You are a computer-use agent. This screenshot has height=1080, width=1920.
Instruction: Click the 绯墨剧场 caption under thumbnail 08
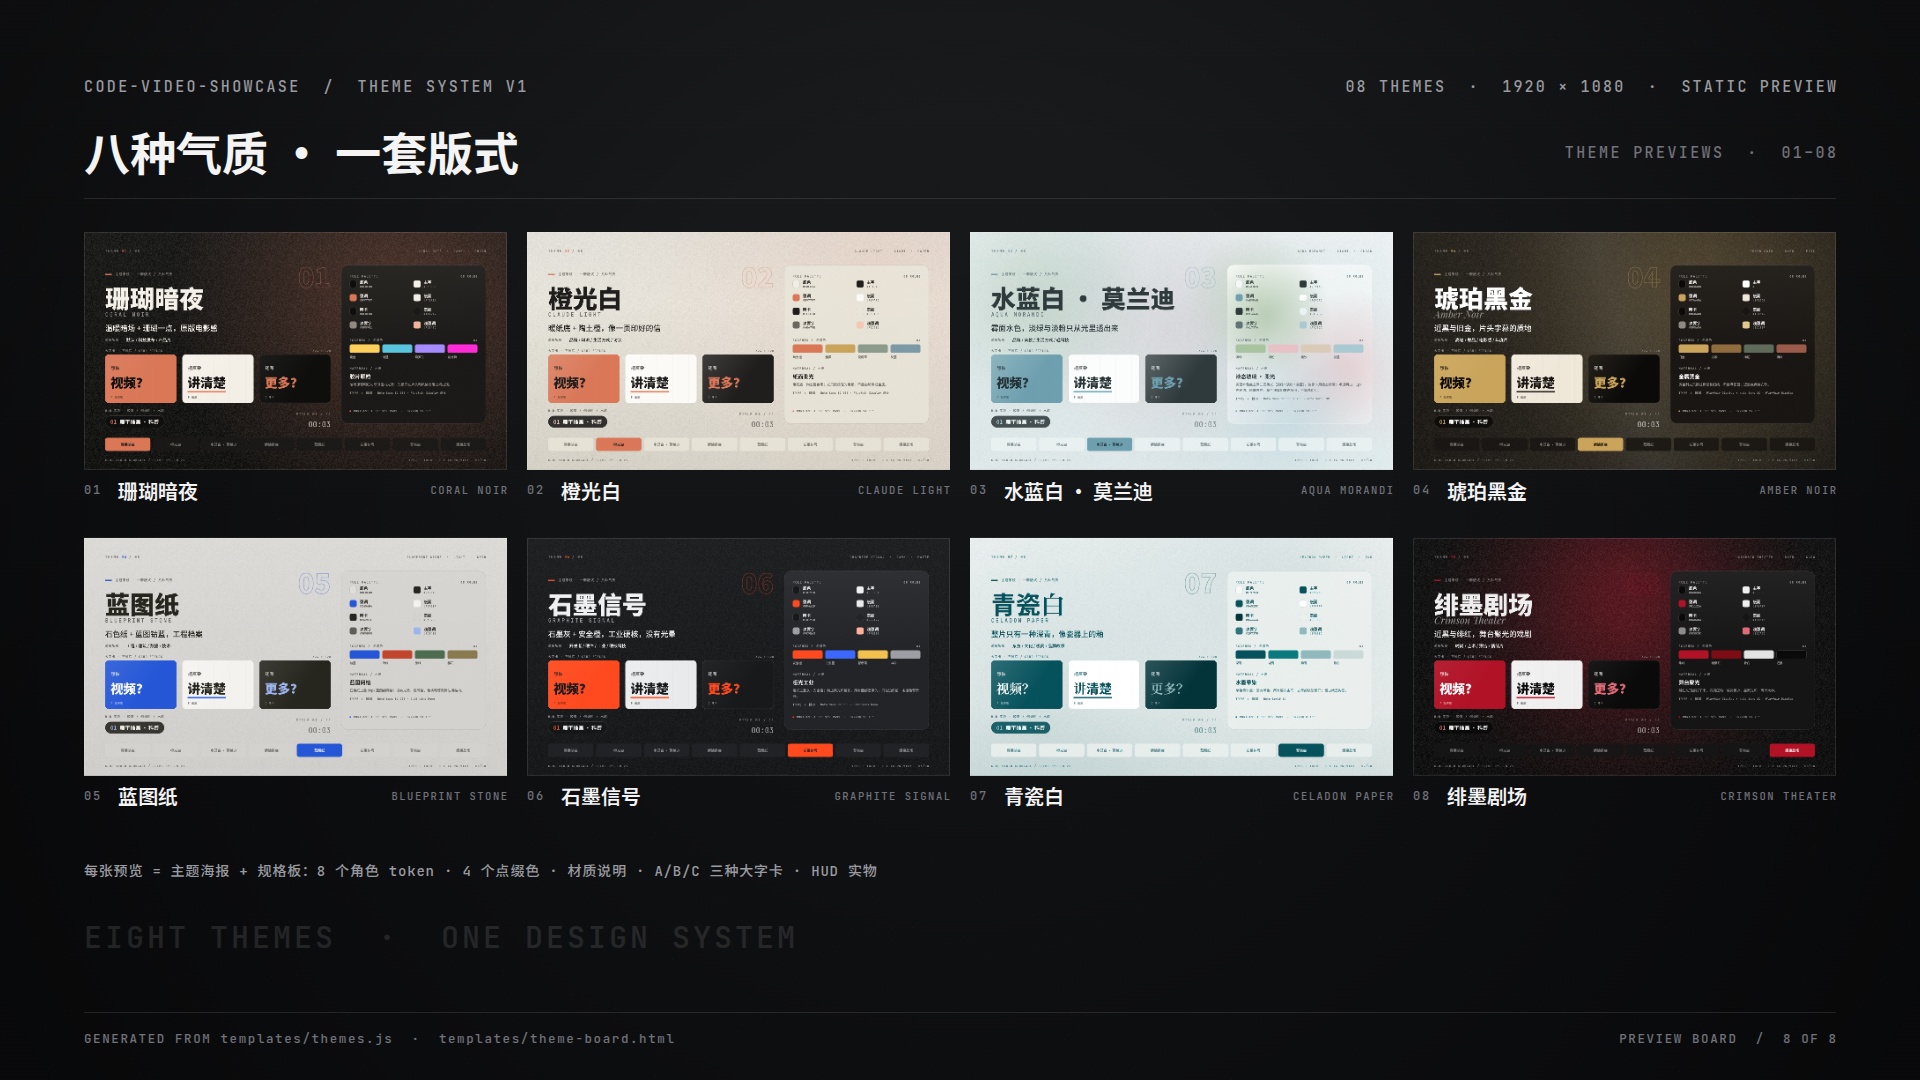click(x=1487, y=797)
